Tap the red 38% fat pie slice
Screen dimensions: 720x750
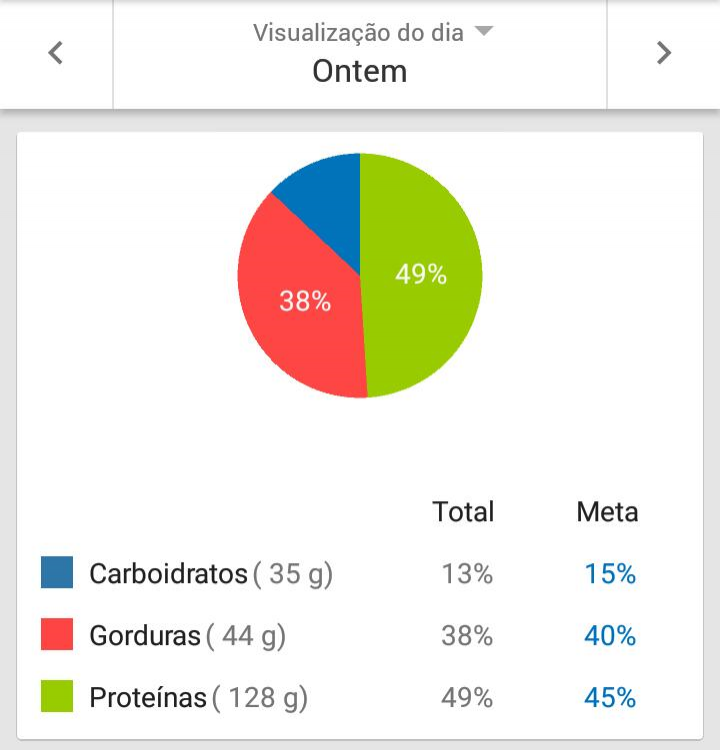(x=305, y=301)
